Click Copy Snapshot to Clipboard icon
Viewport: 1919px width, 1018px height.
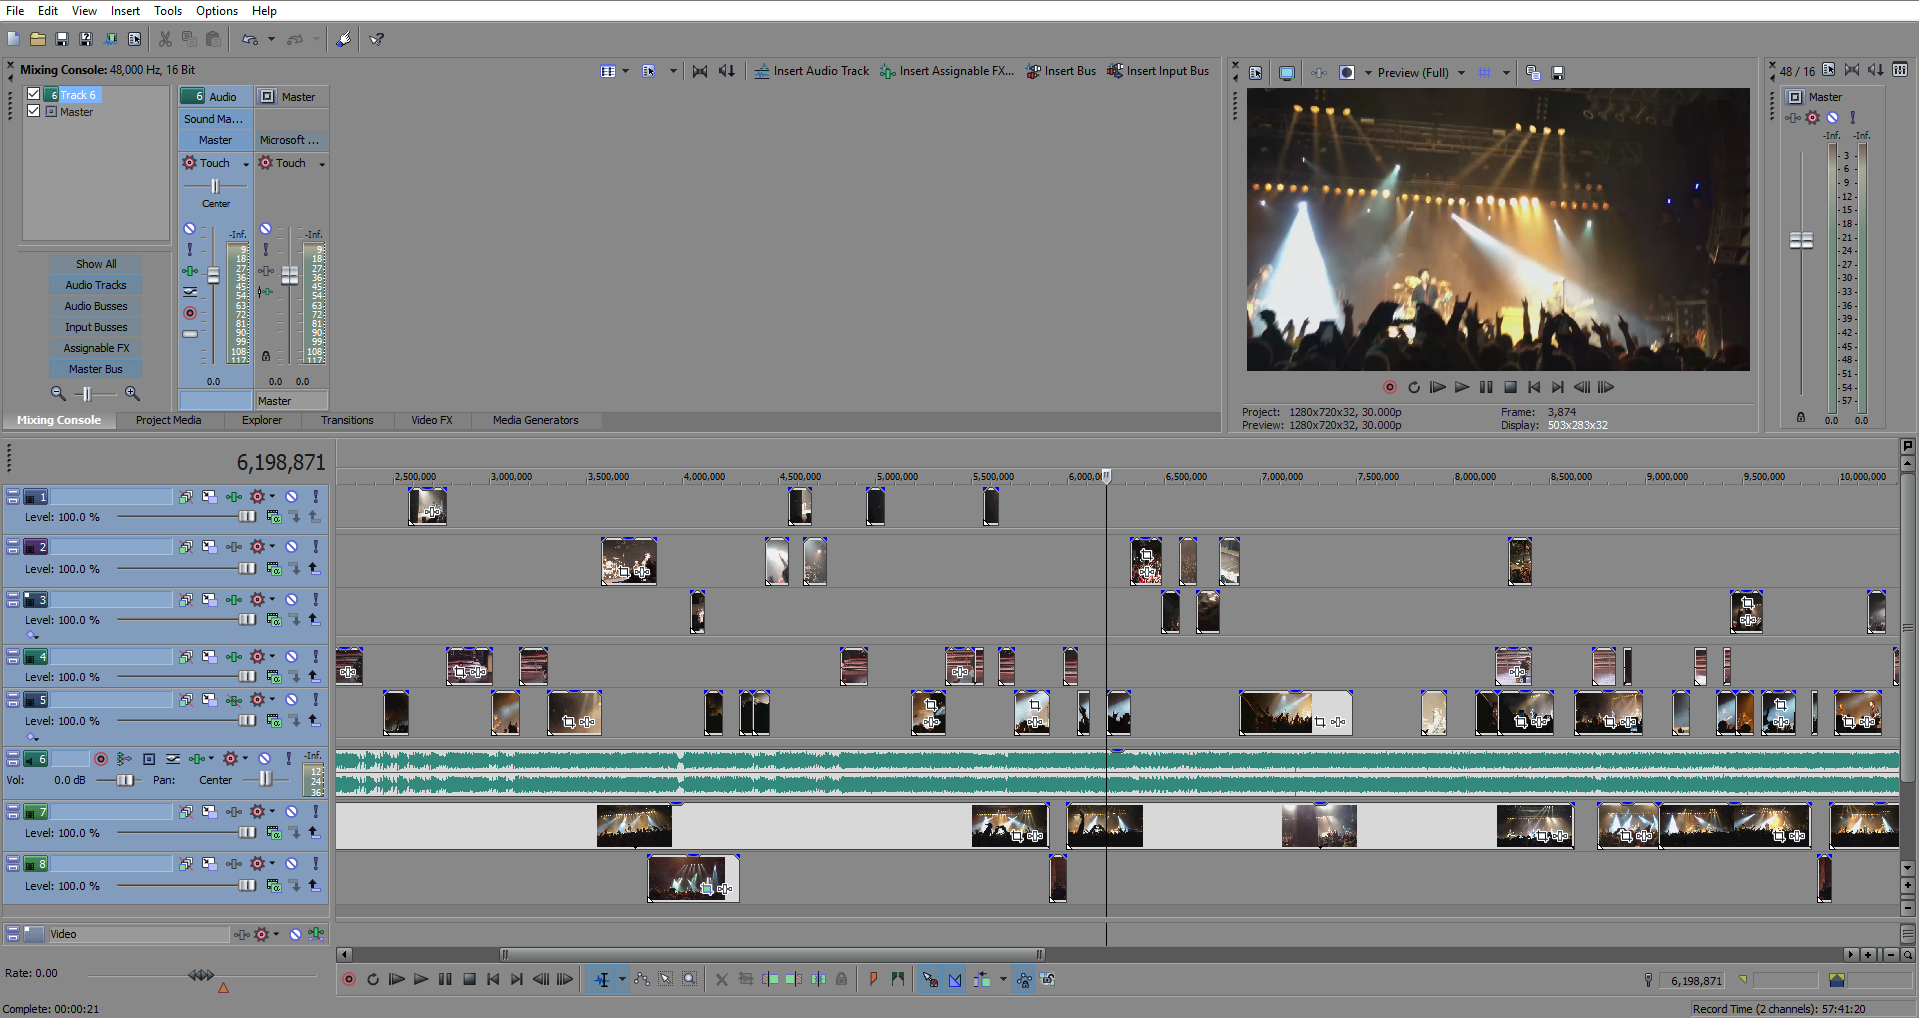click(x=1533, y=72)
